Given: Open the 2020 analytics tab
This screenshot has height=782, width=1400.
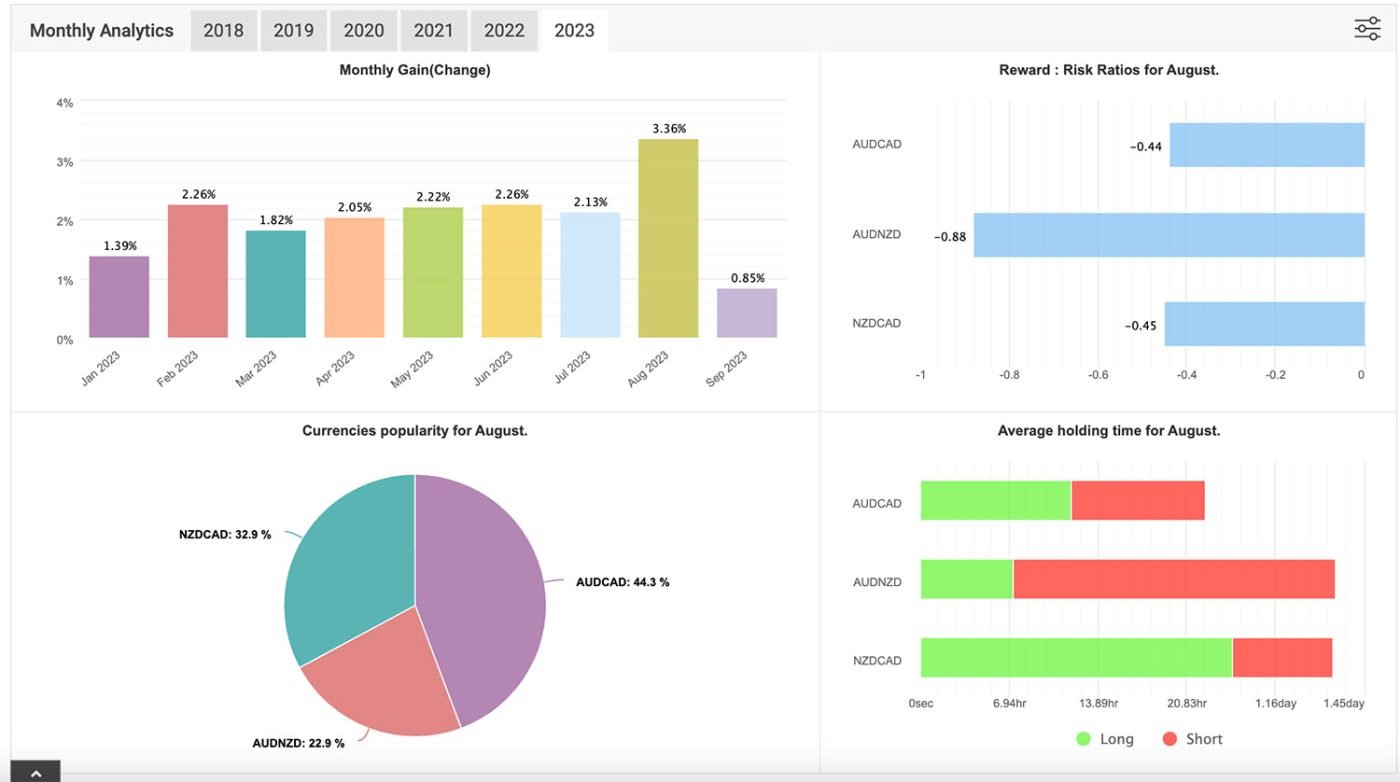Looking at the screenshot, I should [363, 31].
